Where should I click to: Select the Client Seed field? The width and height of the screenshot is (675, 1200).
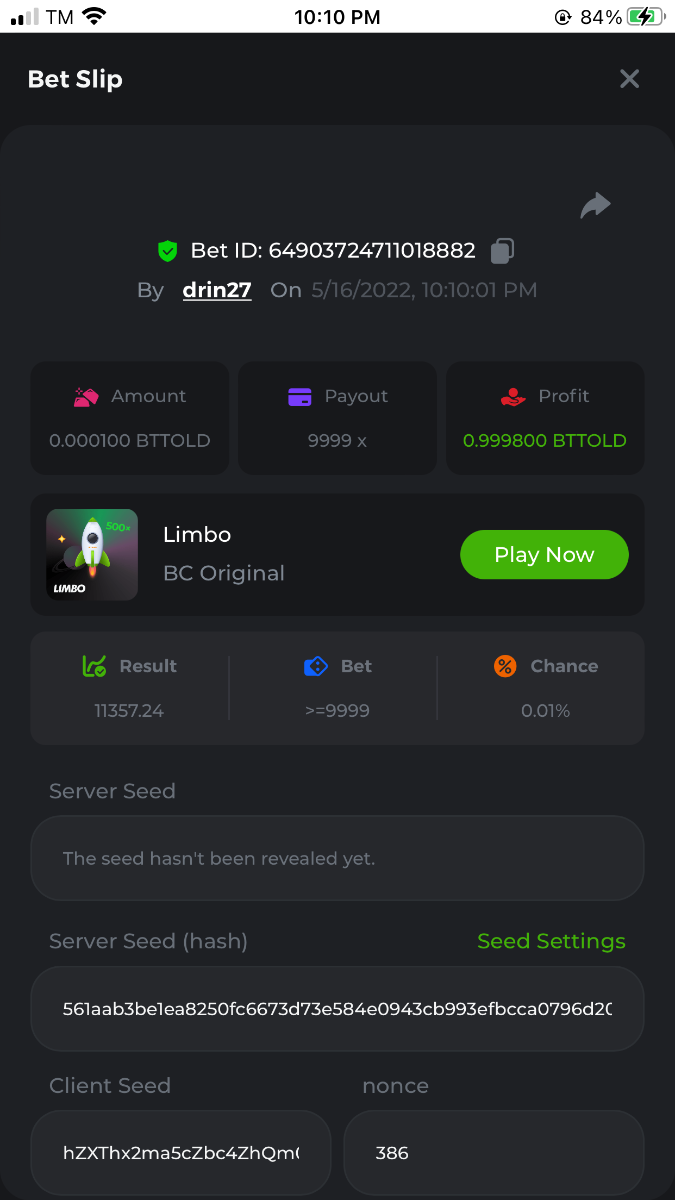181,1153
